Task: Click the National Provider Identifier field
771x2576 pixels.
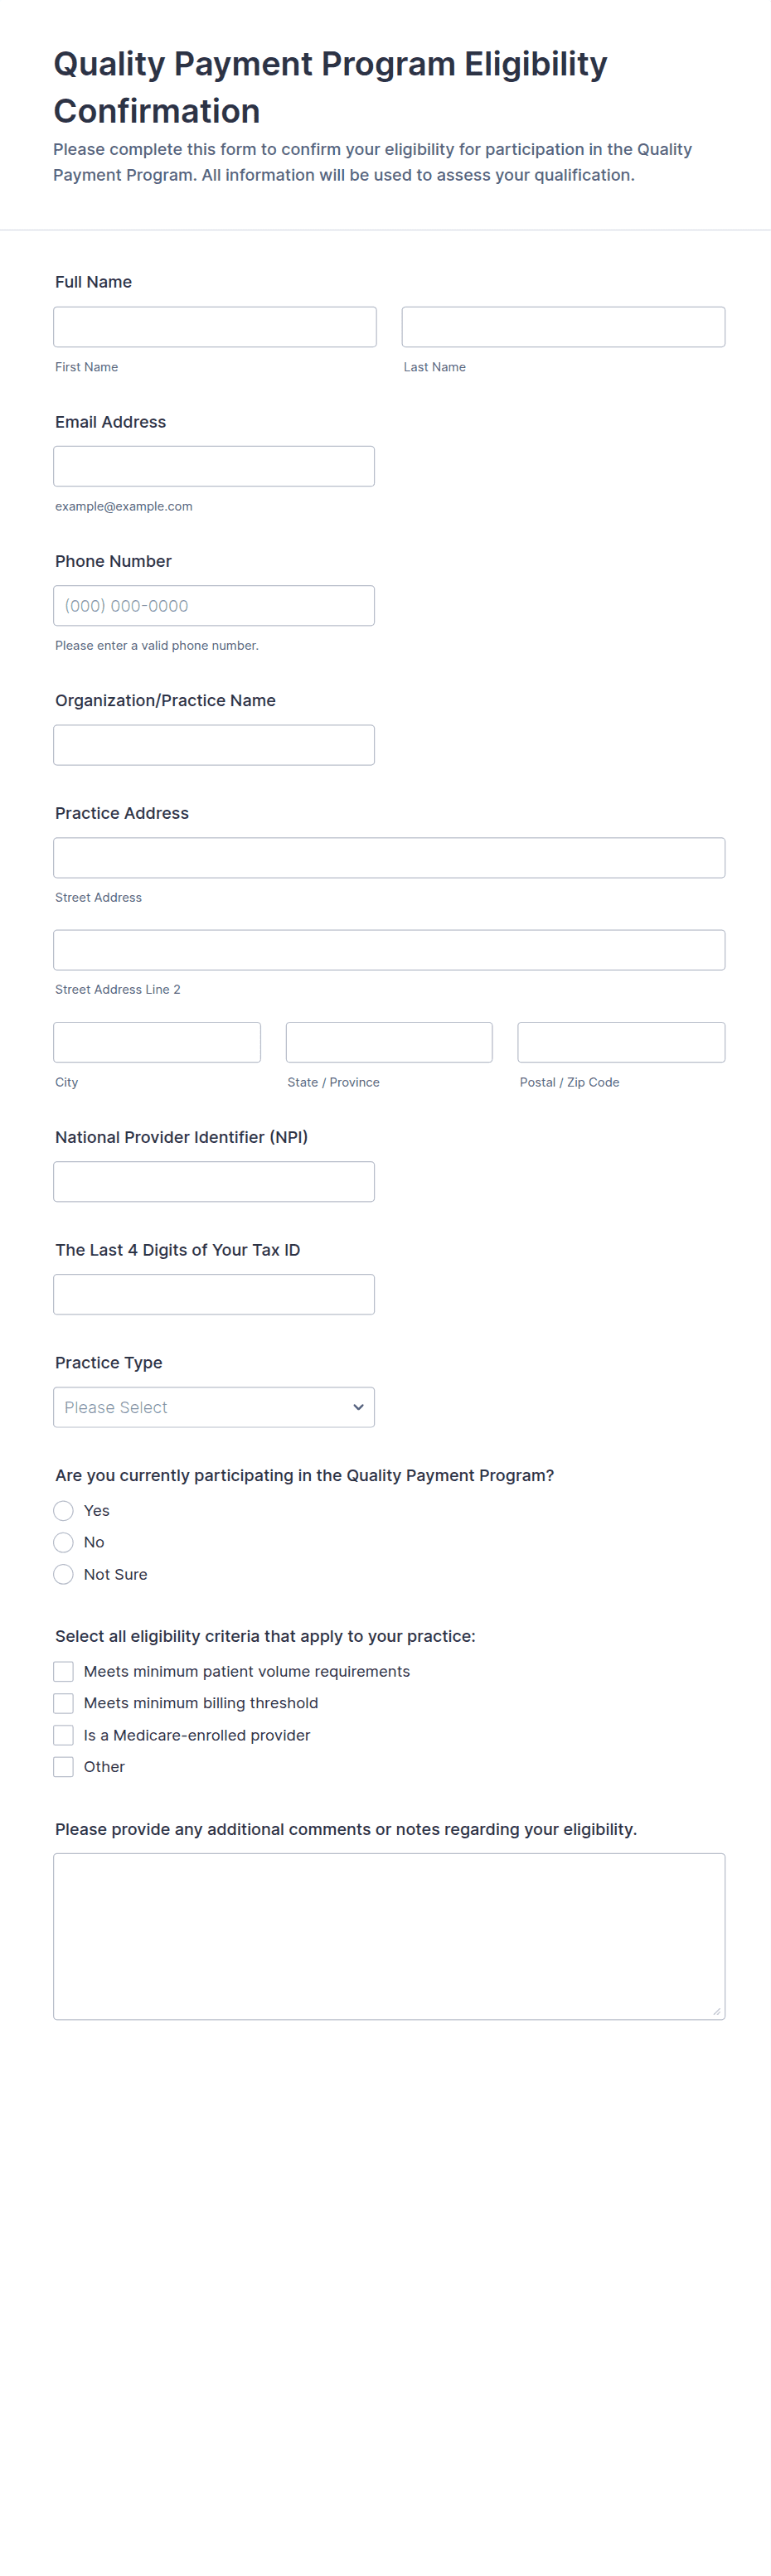Action: 214,1182
